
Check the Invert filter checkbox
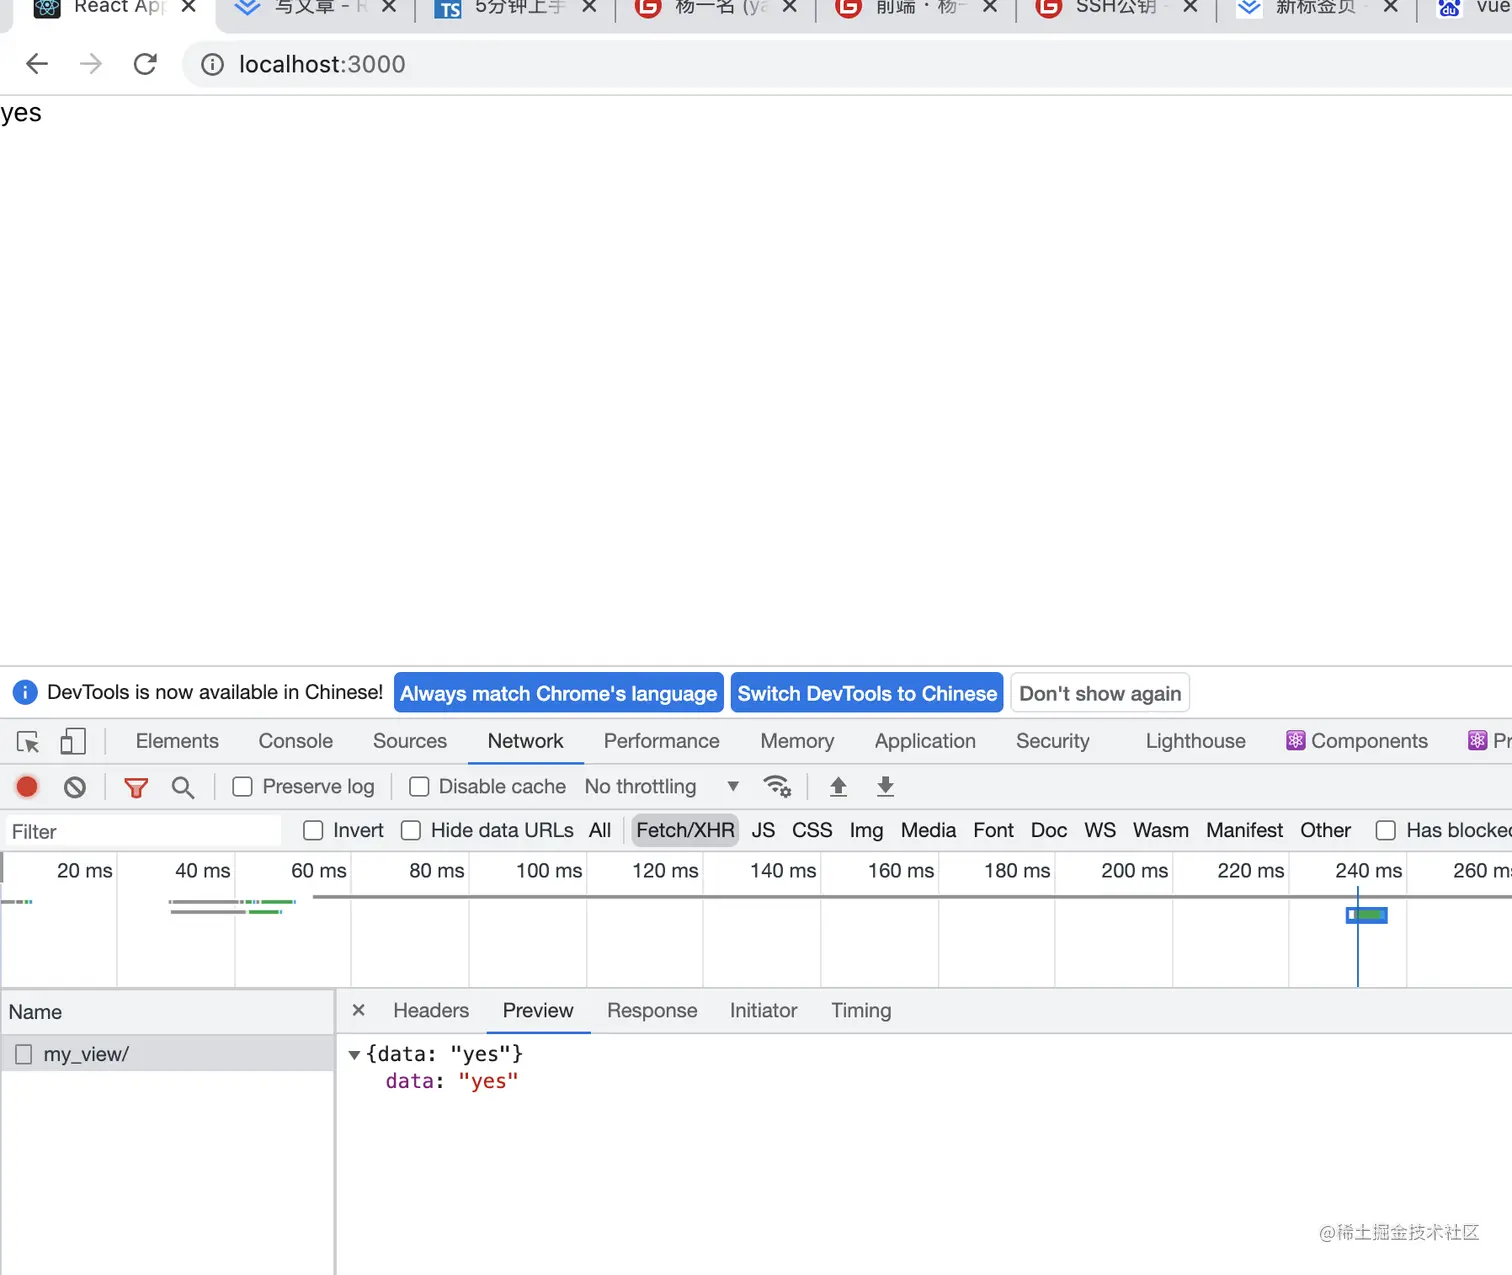(313, 831)
